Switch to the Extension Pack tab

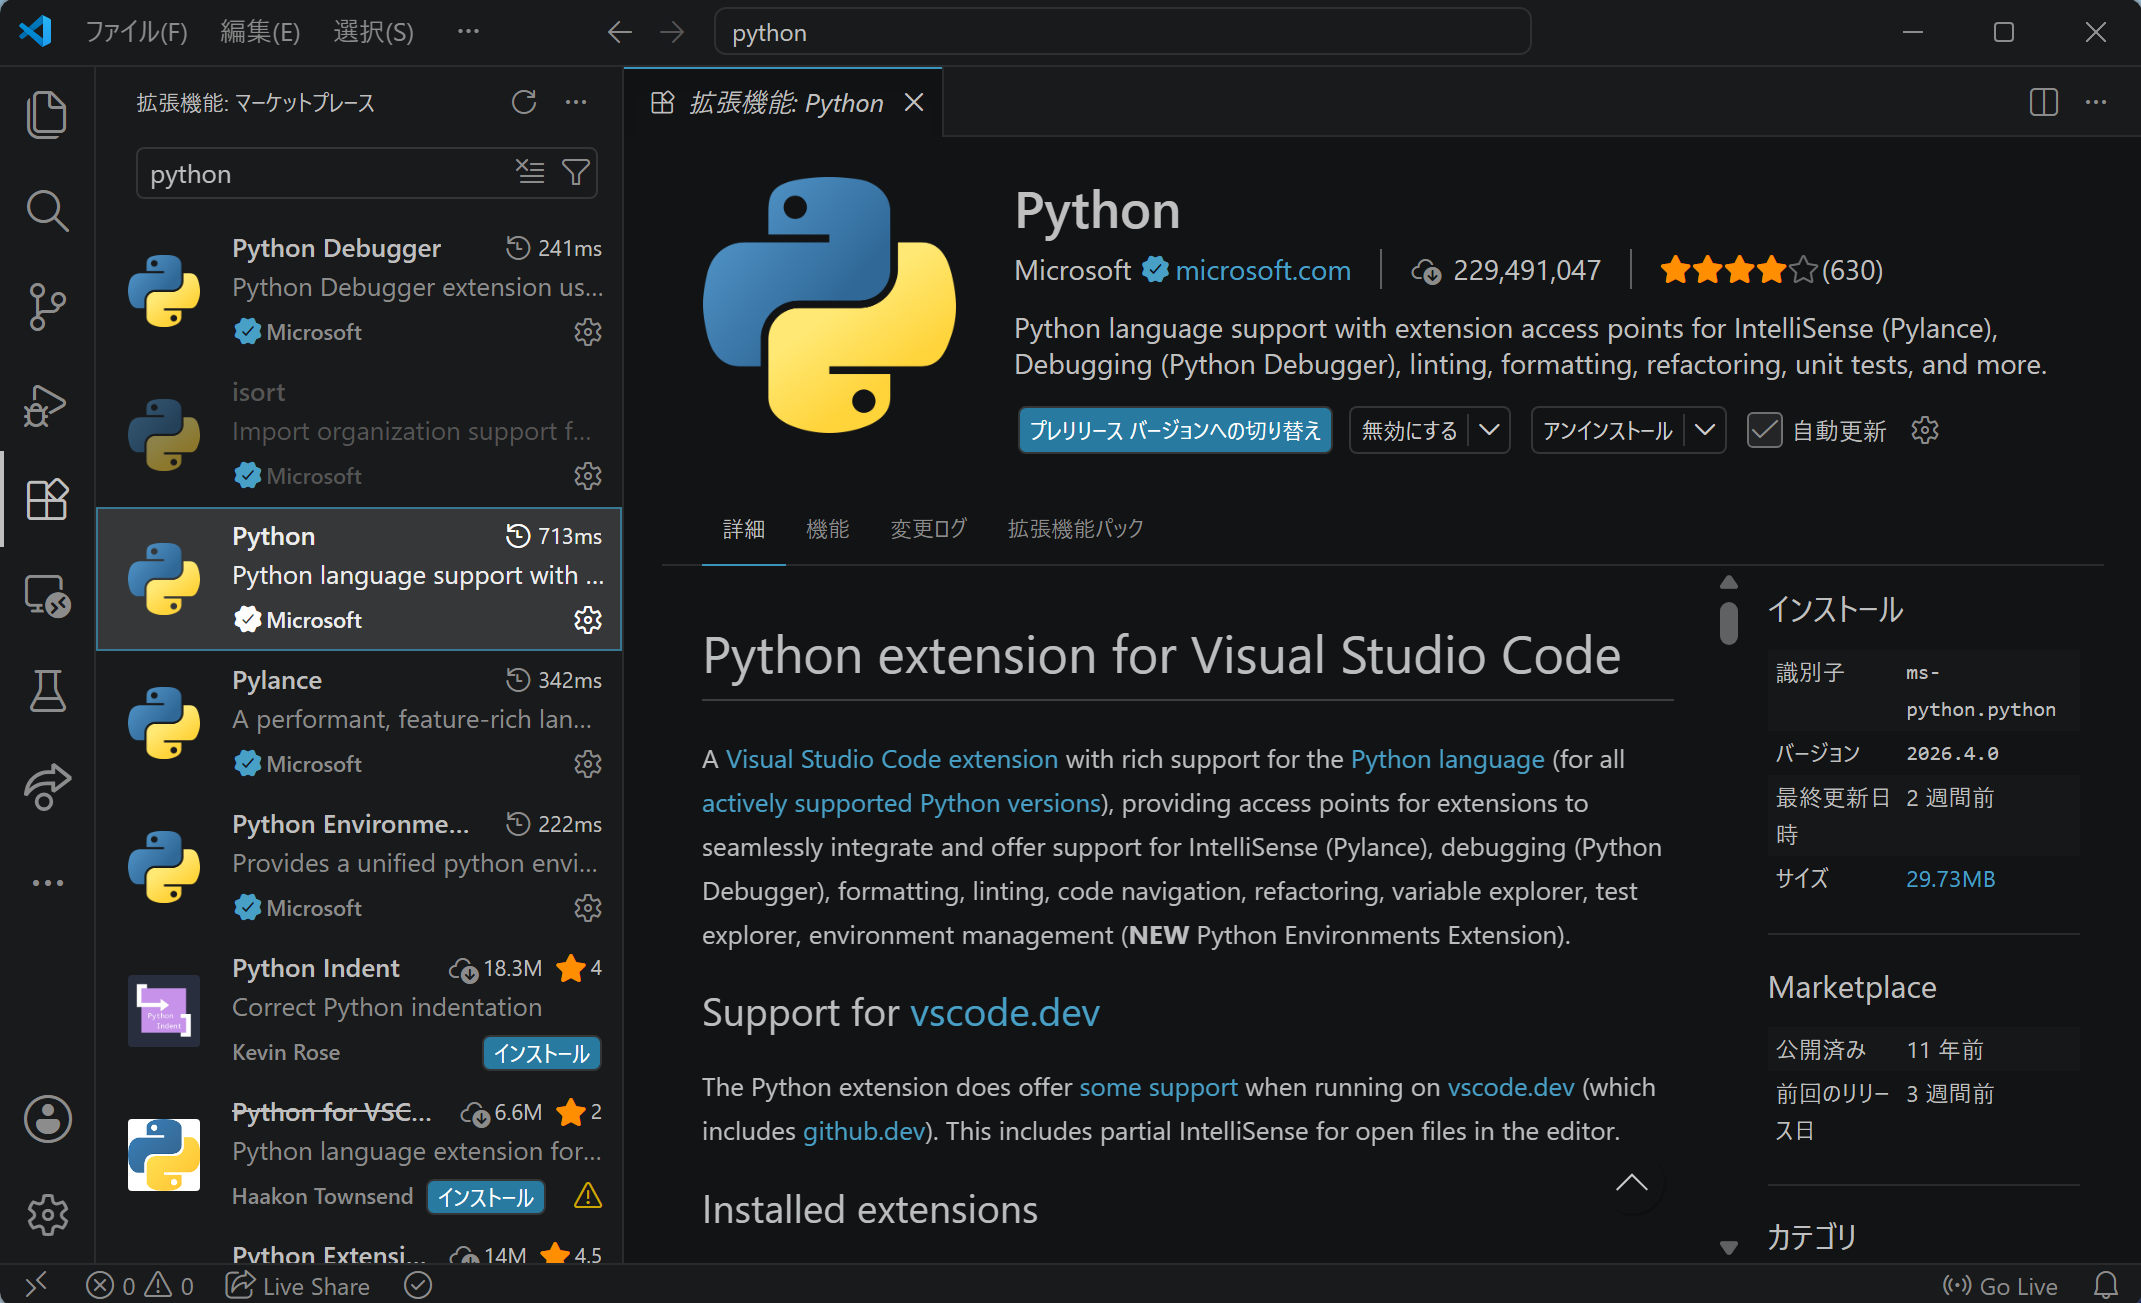pyautogui.click(x=1076, y=529)
